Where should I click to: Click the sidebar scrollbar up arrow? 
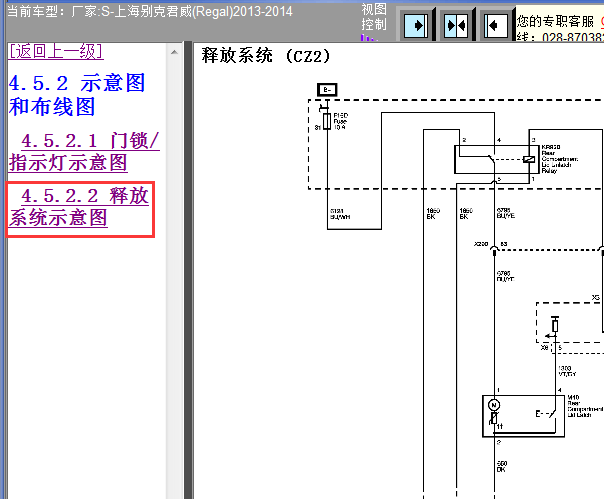174,52
